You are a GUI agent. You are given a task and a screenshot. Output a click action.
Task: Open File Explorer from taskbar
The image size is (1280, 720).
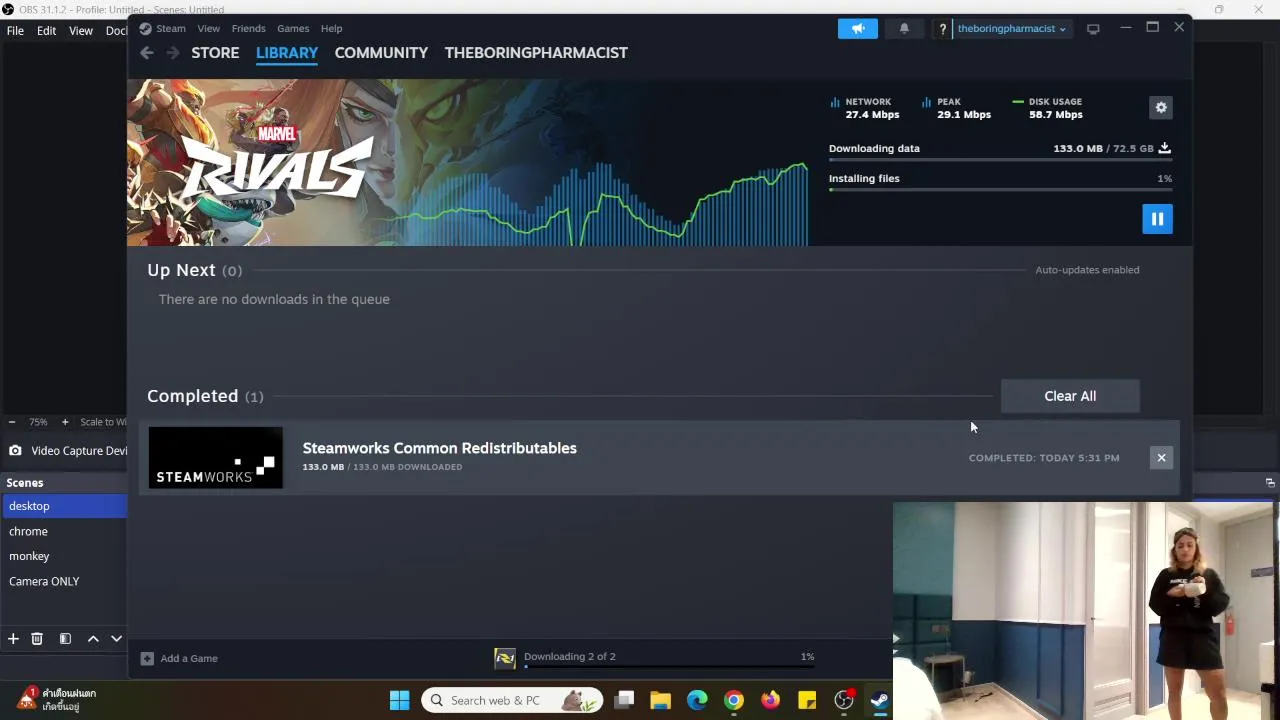[660, 700]
